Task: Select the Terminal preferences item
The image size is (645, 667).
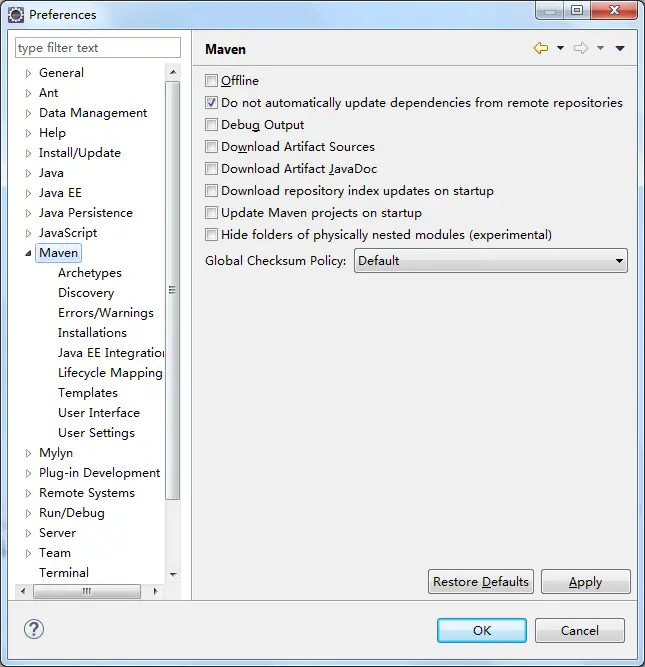Action: click(64, 573)
